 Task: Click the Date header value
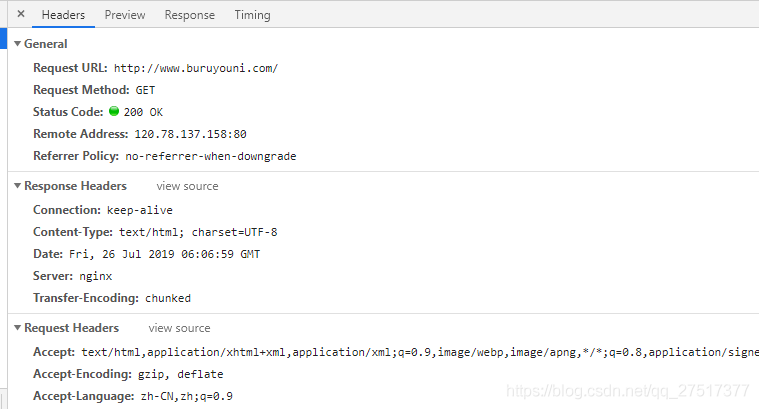pos(165,254)
